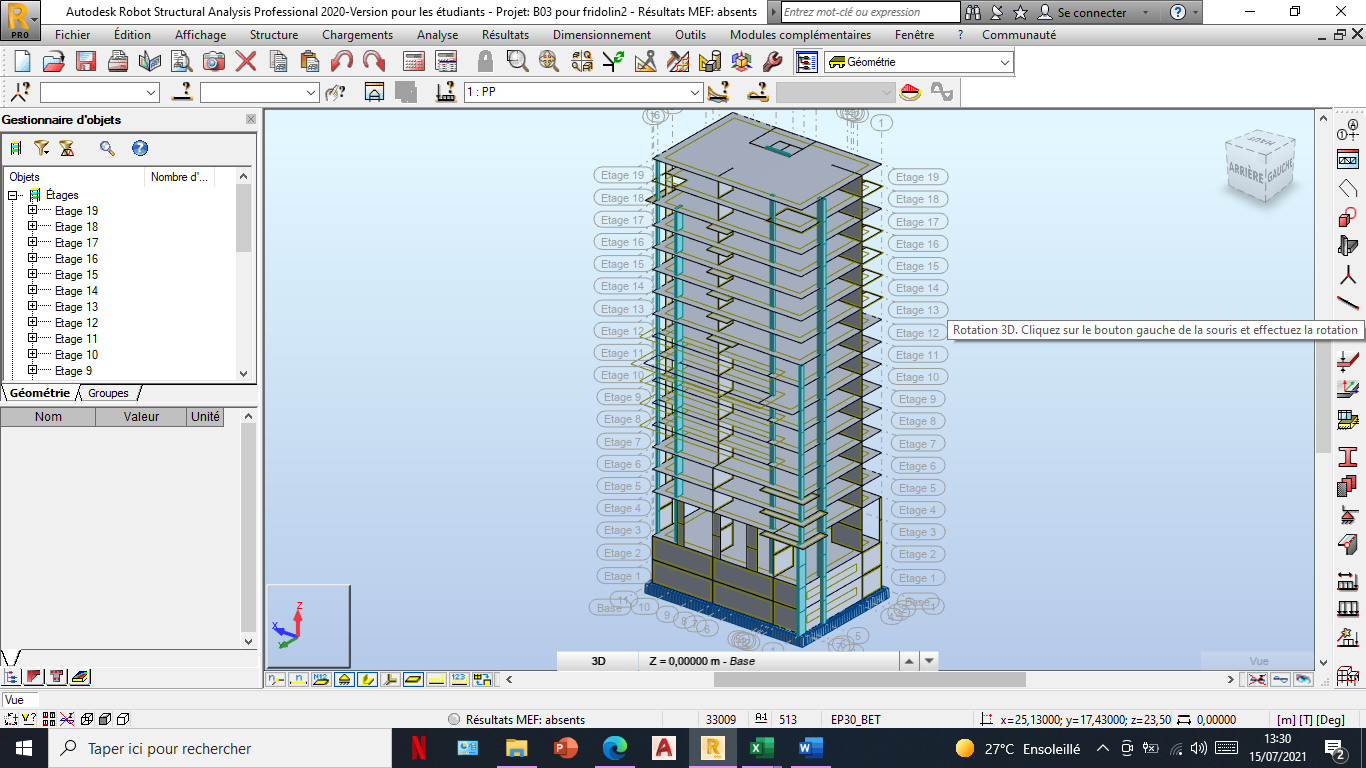The width and height of the screenshot is (1366, 768).
Task: Click the Nombre d'... column header
Action: point(182,177)
